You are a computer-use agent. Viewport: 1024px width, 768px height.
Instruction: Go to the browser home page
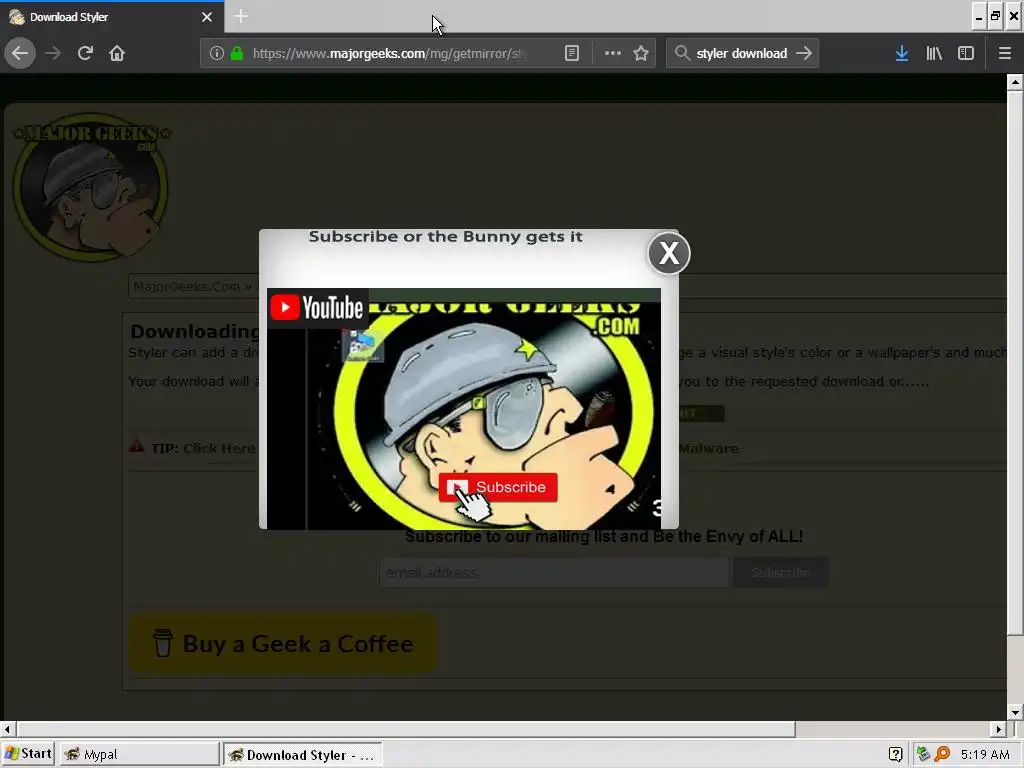click(117, 53)
